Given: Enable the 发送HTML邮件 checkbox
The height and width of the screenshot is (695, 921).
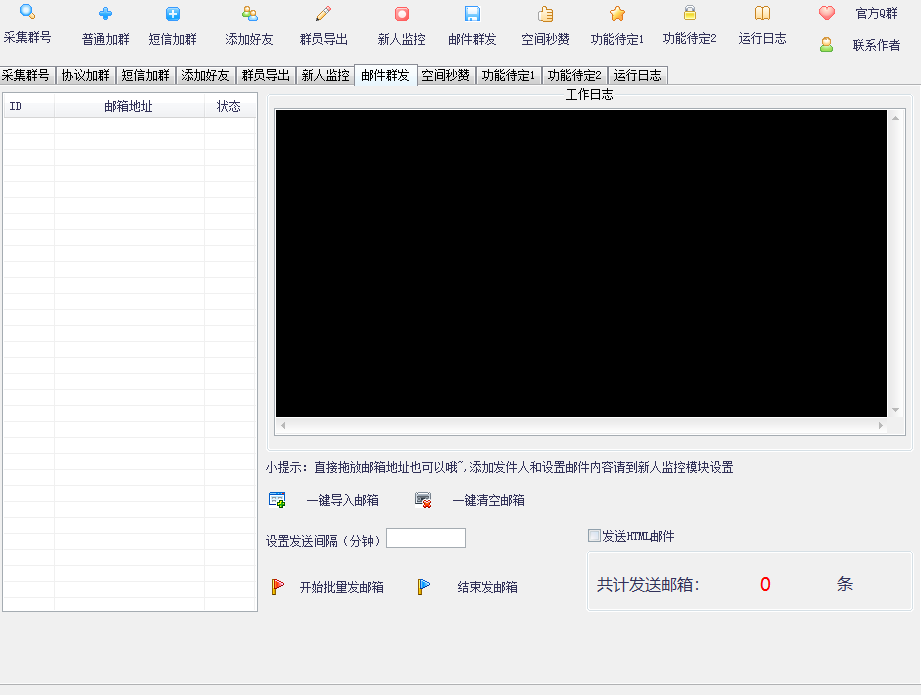Looking at the screenshot, I should [x=594, y=536].
